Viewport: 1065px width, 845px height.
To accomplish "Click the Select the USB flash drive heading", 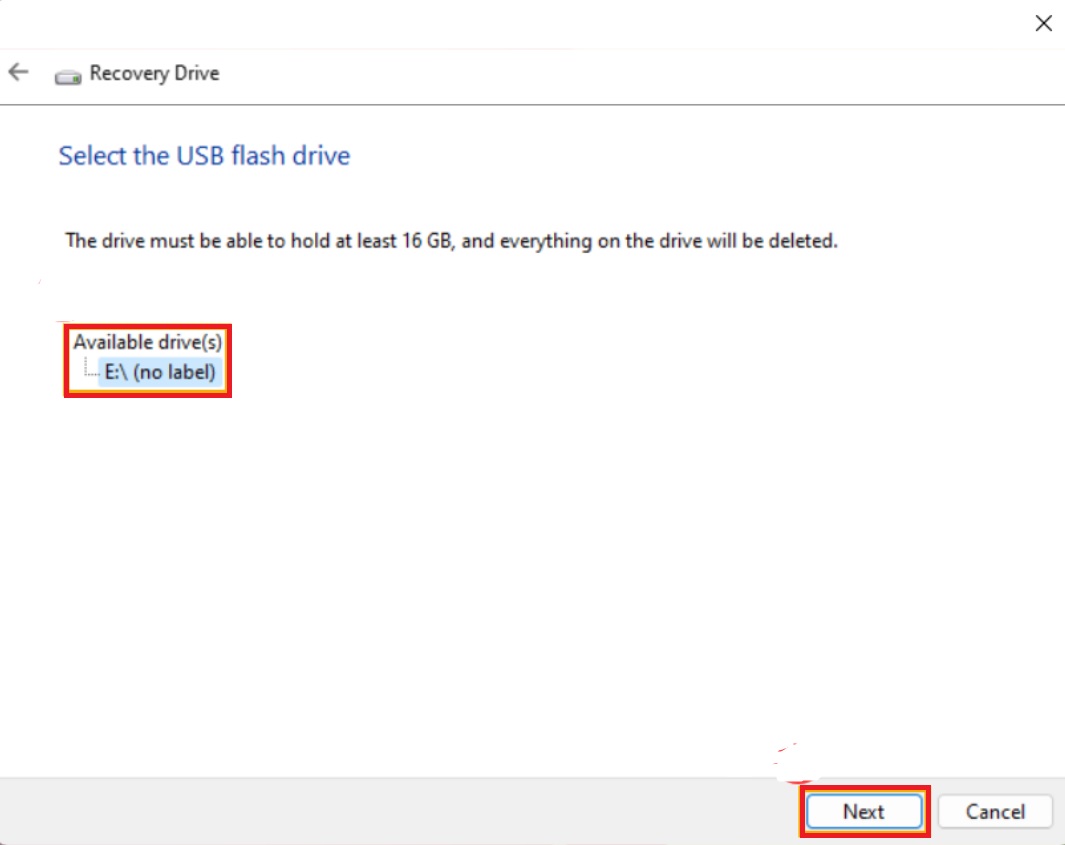I will (x=203, y=156).
